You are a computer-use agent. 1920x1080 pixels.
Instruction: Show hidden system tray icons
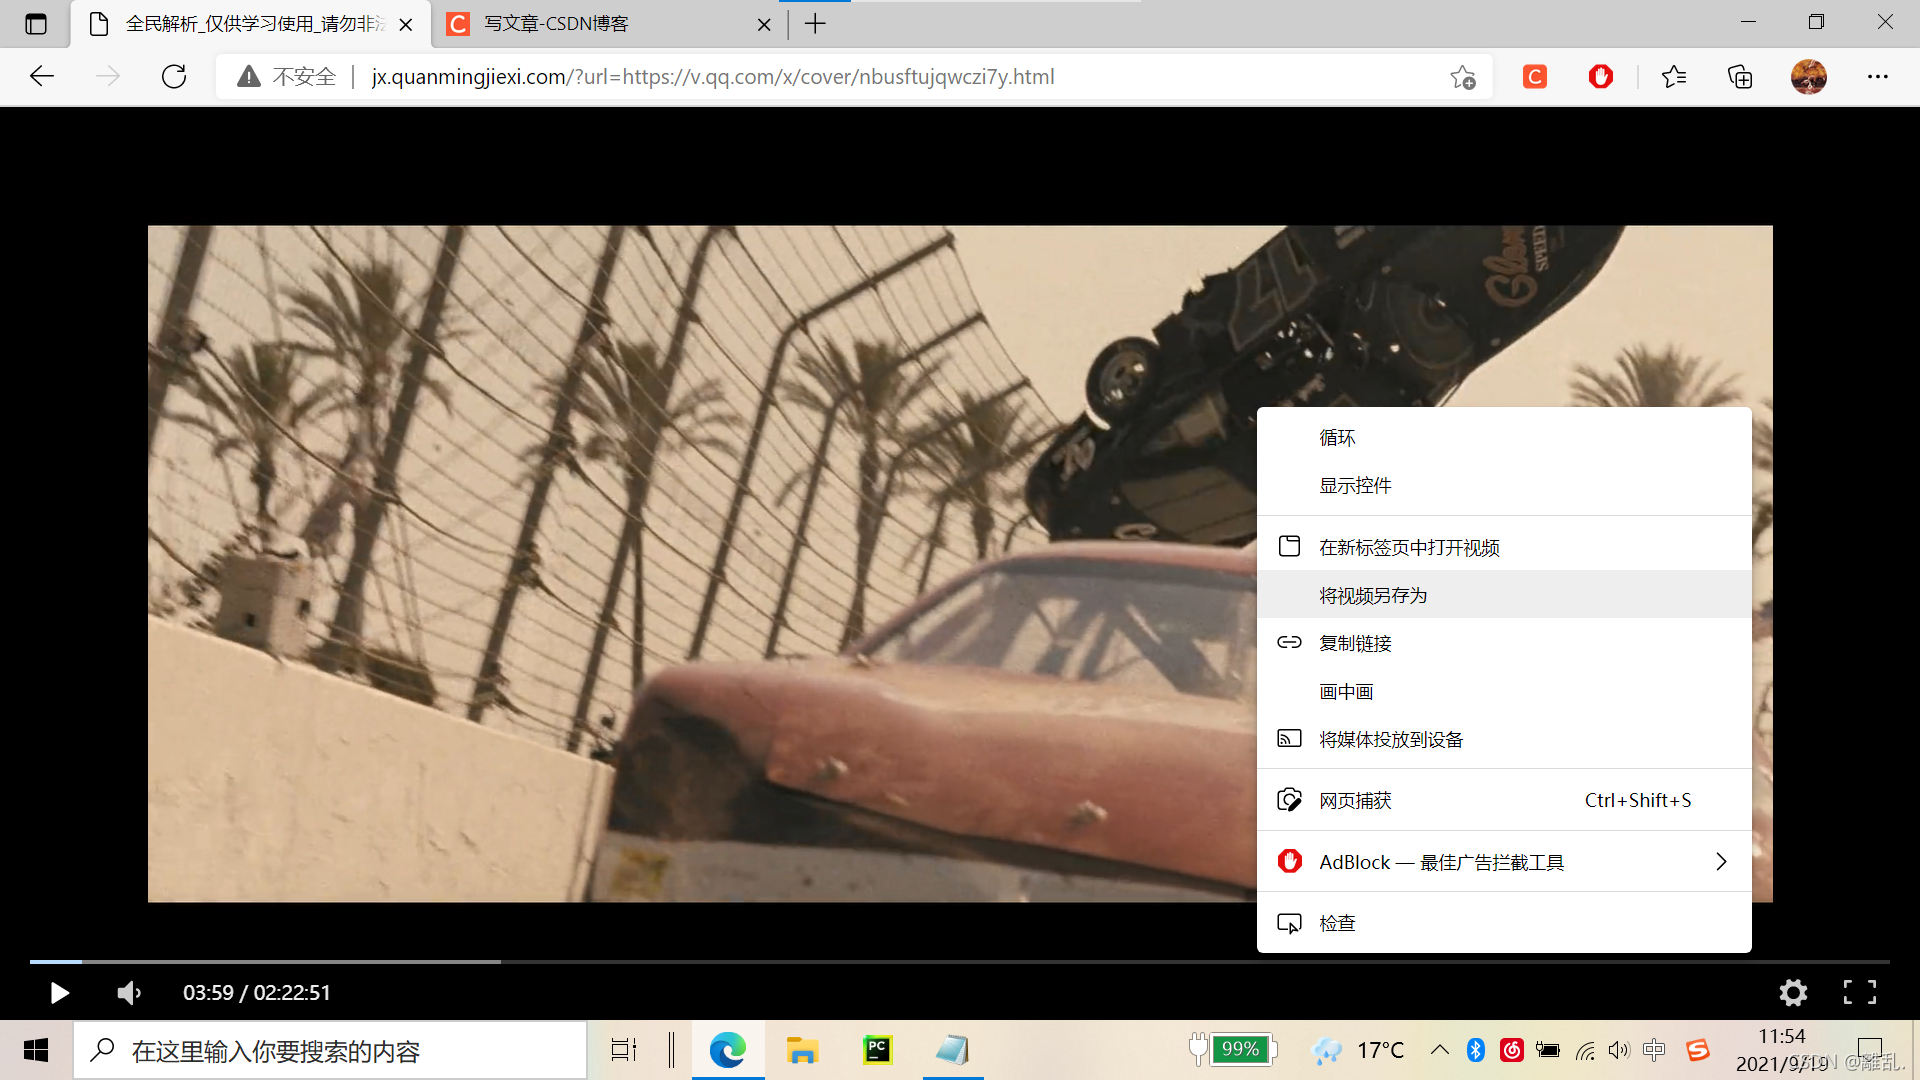point(1440,1050)
